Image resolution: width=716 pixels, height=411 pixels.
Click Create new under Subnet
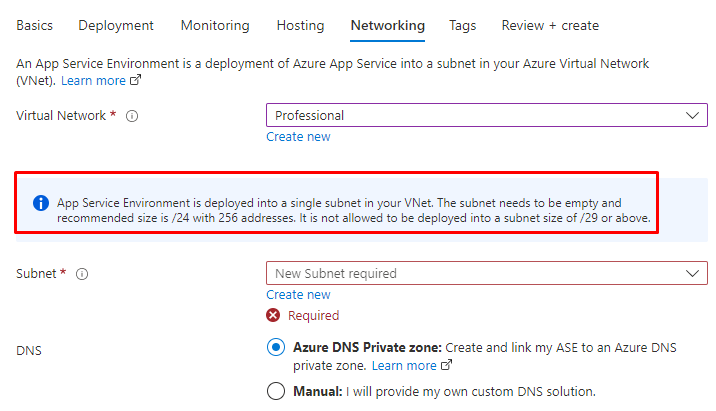[x=298, y=295]
